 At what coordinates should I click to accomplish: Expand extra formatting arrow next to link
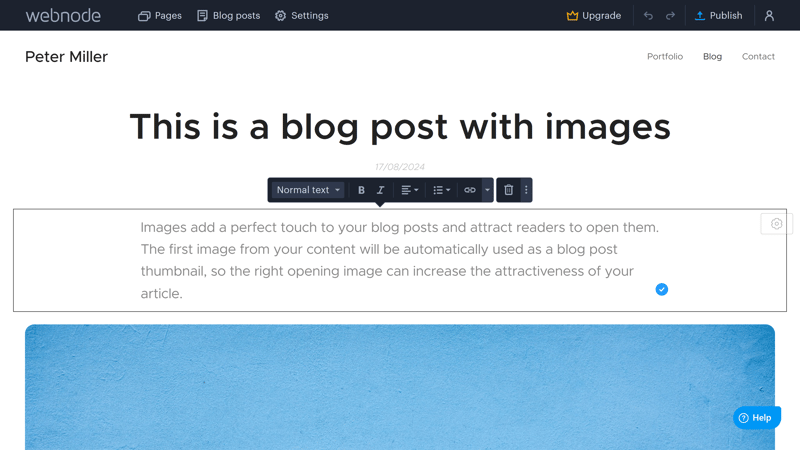487,190
